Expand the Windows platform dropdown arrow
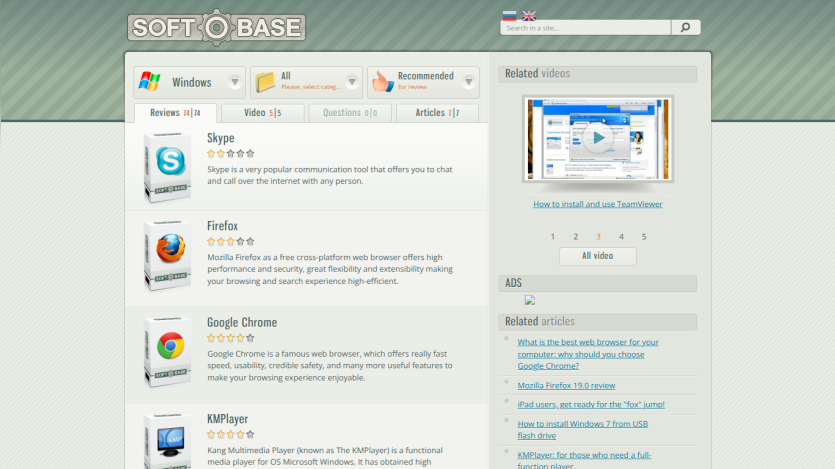The height and width of the screenshot is (469, 835). (x=234, y=81)
